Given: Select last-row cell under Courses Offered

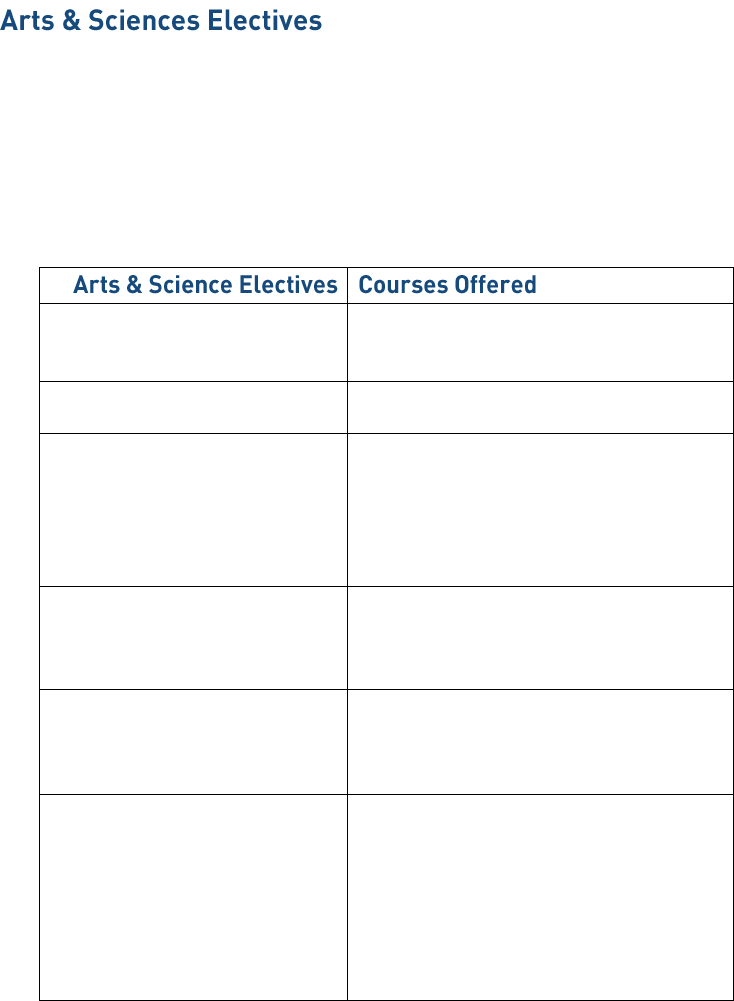Looking at the screenshot, I should pos(540,896).
